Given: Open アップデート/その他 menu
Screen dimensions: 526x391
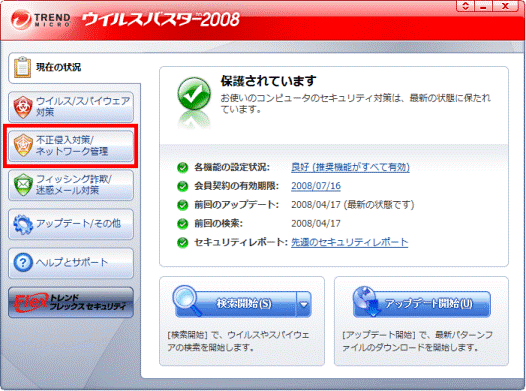Looking at the screenshot, I should [x=71, y=224].
